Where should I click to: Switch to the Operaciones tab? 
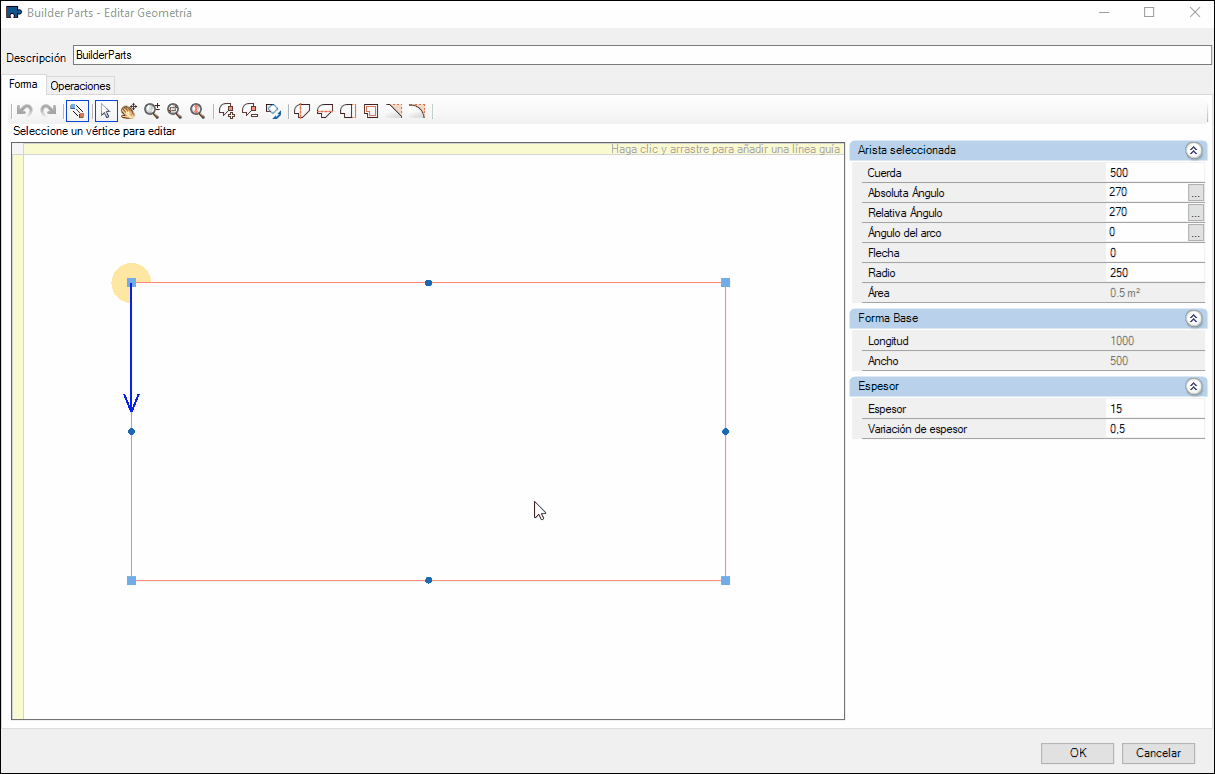tap(80, 86)
